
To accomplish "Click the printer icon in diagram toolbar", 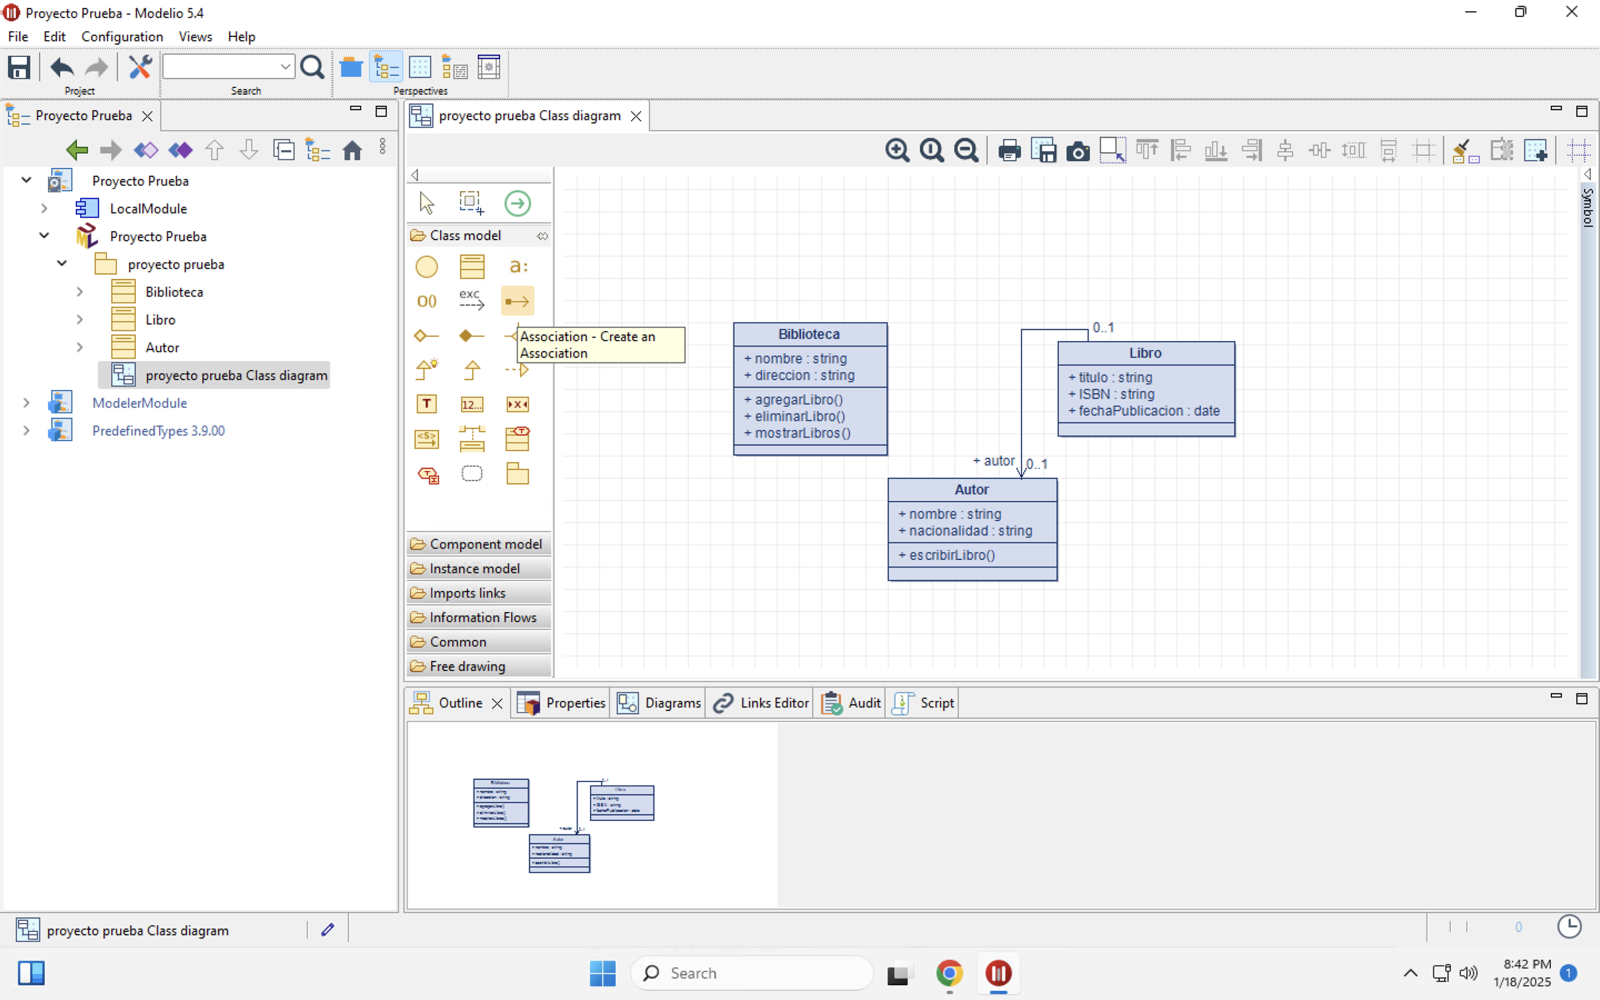I will [1009, 151].
